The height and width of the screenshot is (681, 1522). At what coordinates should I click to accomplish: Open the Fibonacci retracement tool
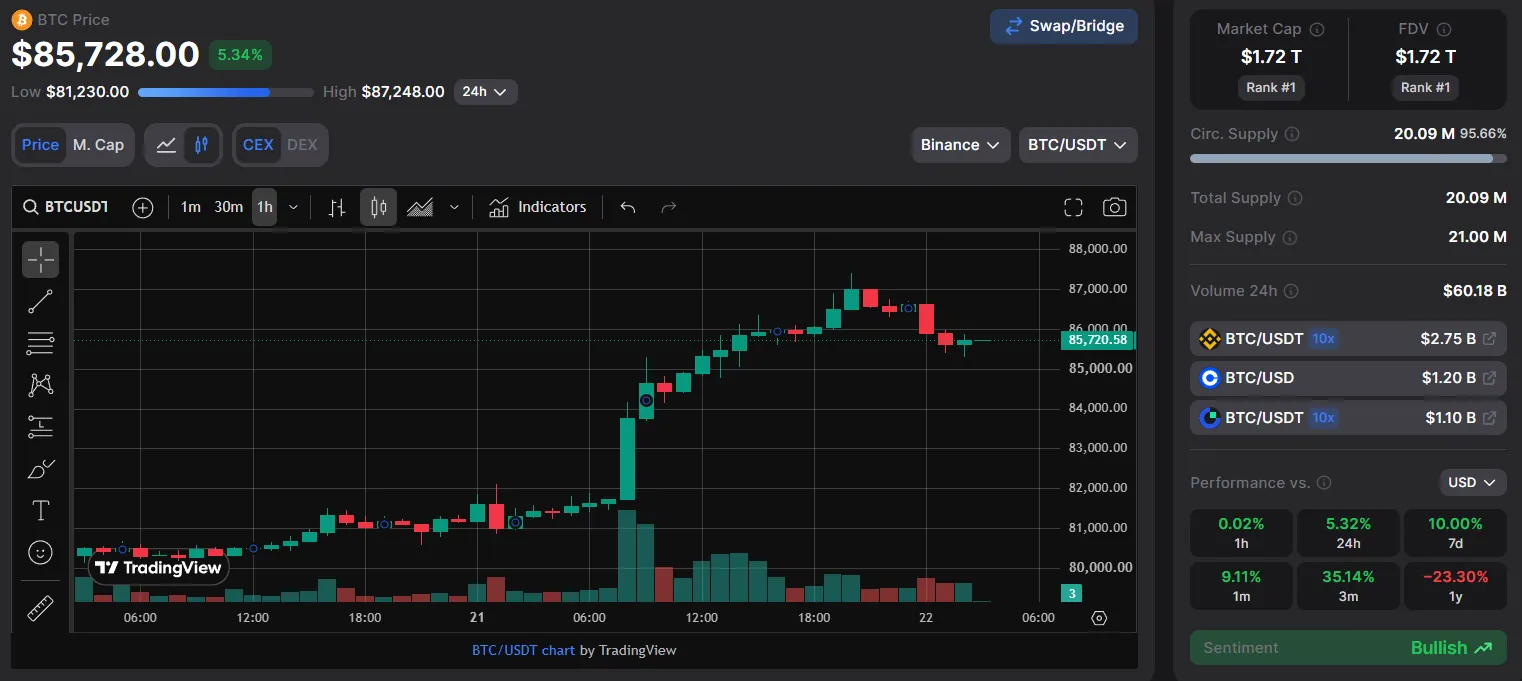41,343
